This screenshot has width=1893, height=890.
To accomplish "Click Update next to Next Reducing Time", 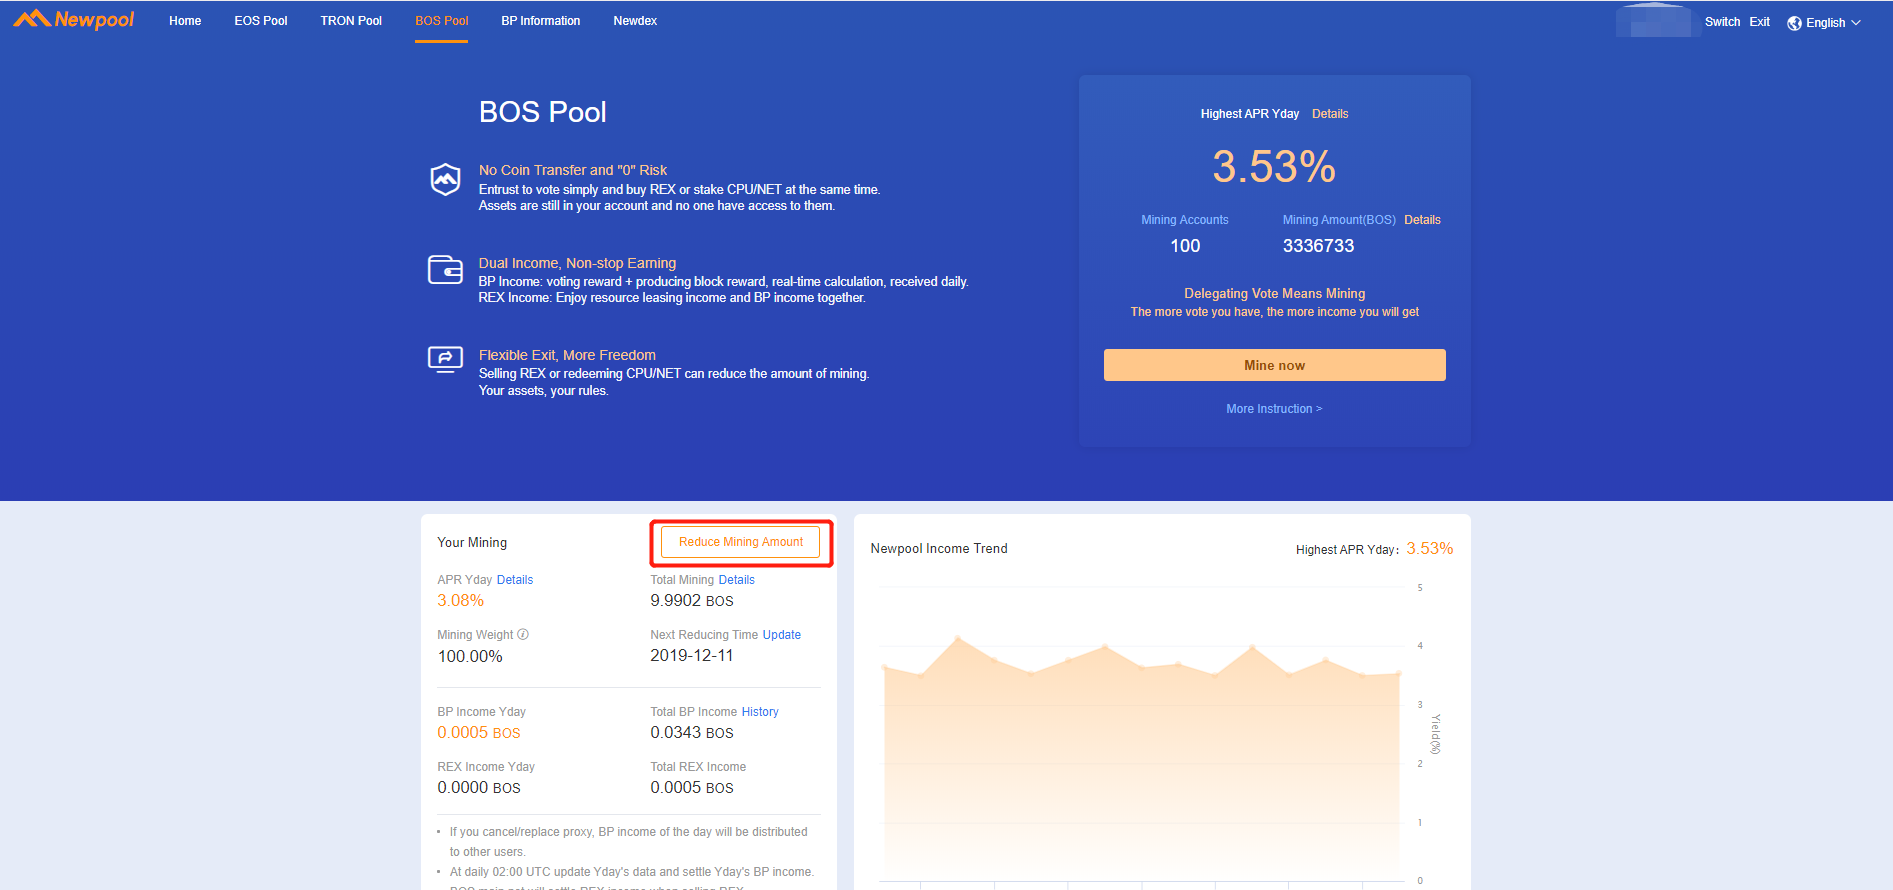I will pyautogui.click(x=781, y=635).
